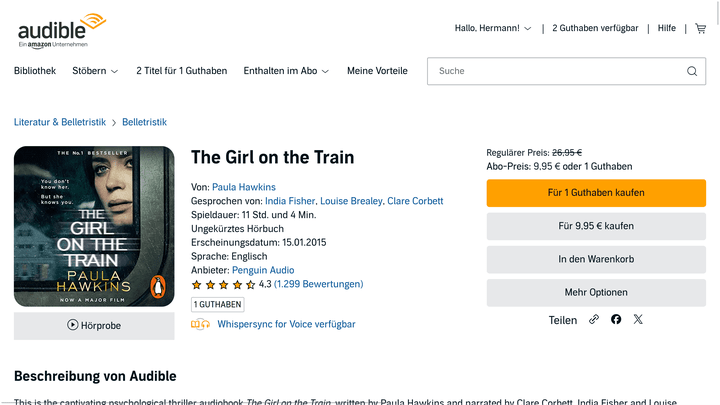Click the search magnifier icon

[692, 71]
